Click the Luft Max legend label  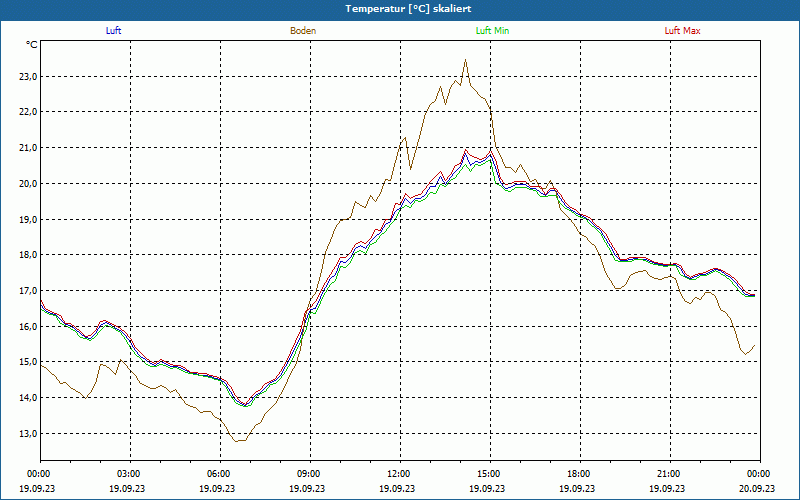tap(683, 31)
